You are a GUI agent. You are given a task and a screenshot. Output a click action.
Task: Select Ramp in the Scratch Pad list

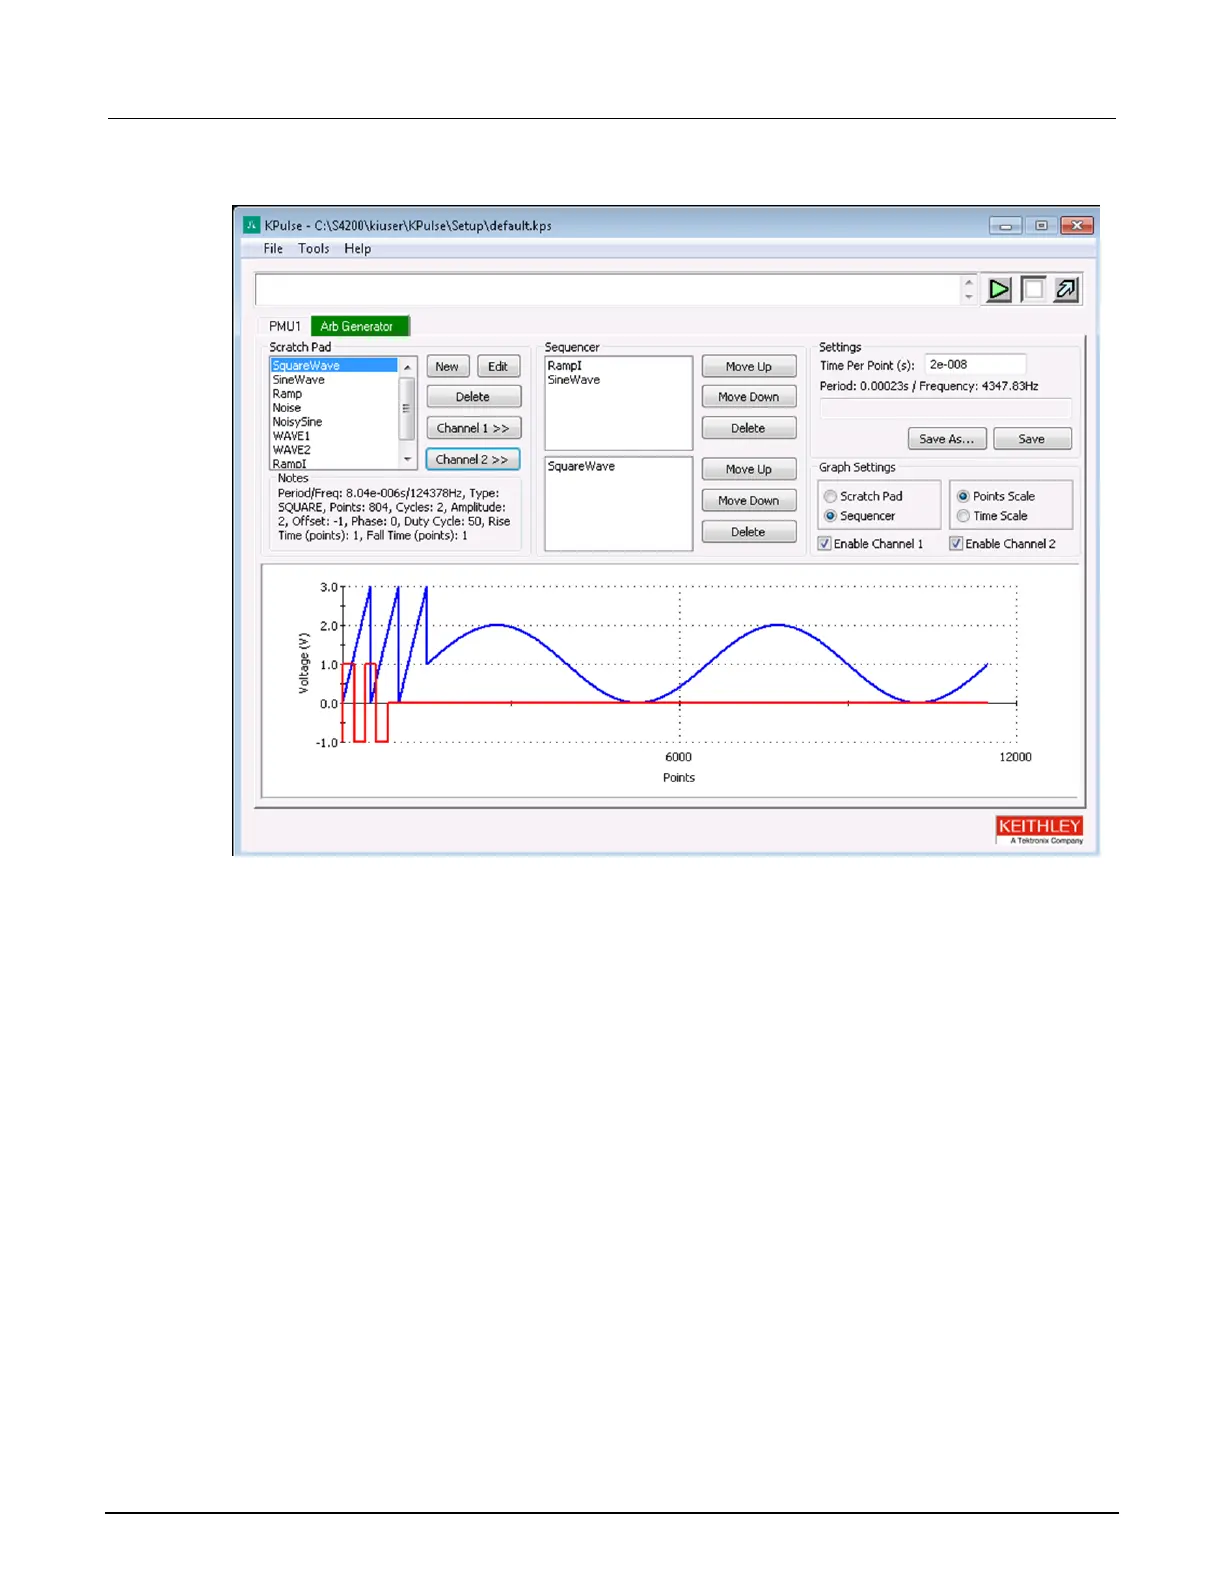pyautogui.click(x=334, y=394)
